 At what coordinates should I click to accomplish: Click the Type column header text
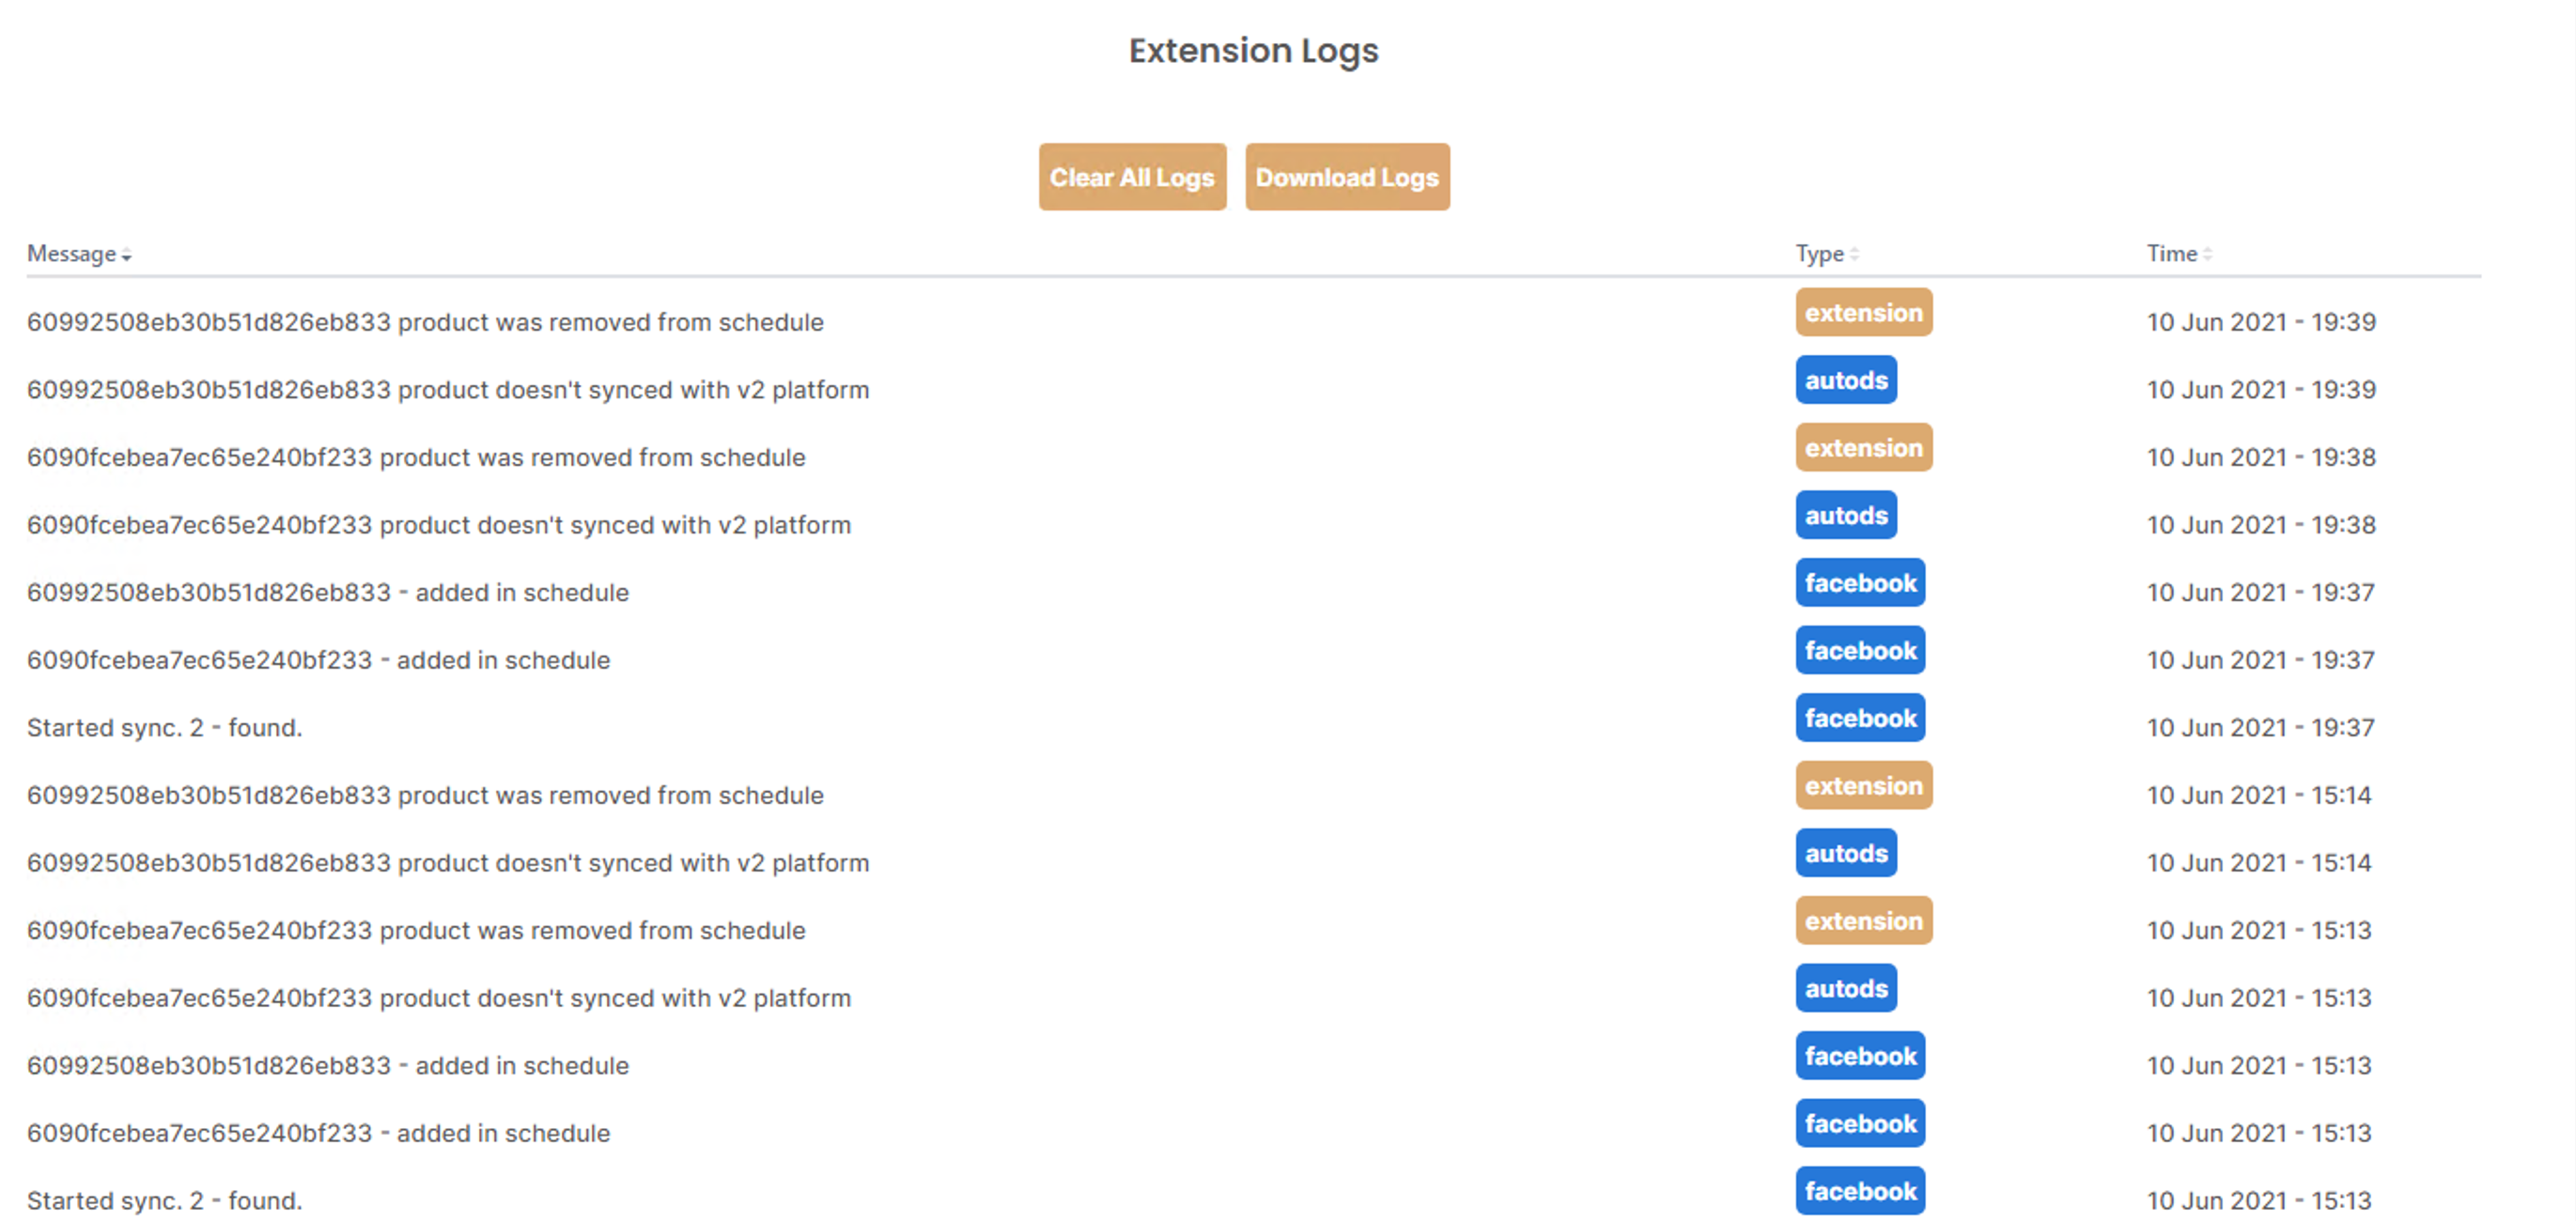[x=1819, y=254]
